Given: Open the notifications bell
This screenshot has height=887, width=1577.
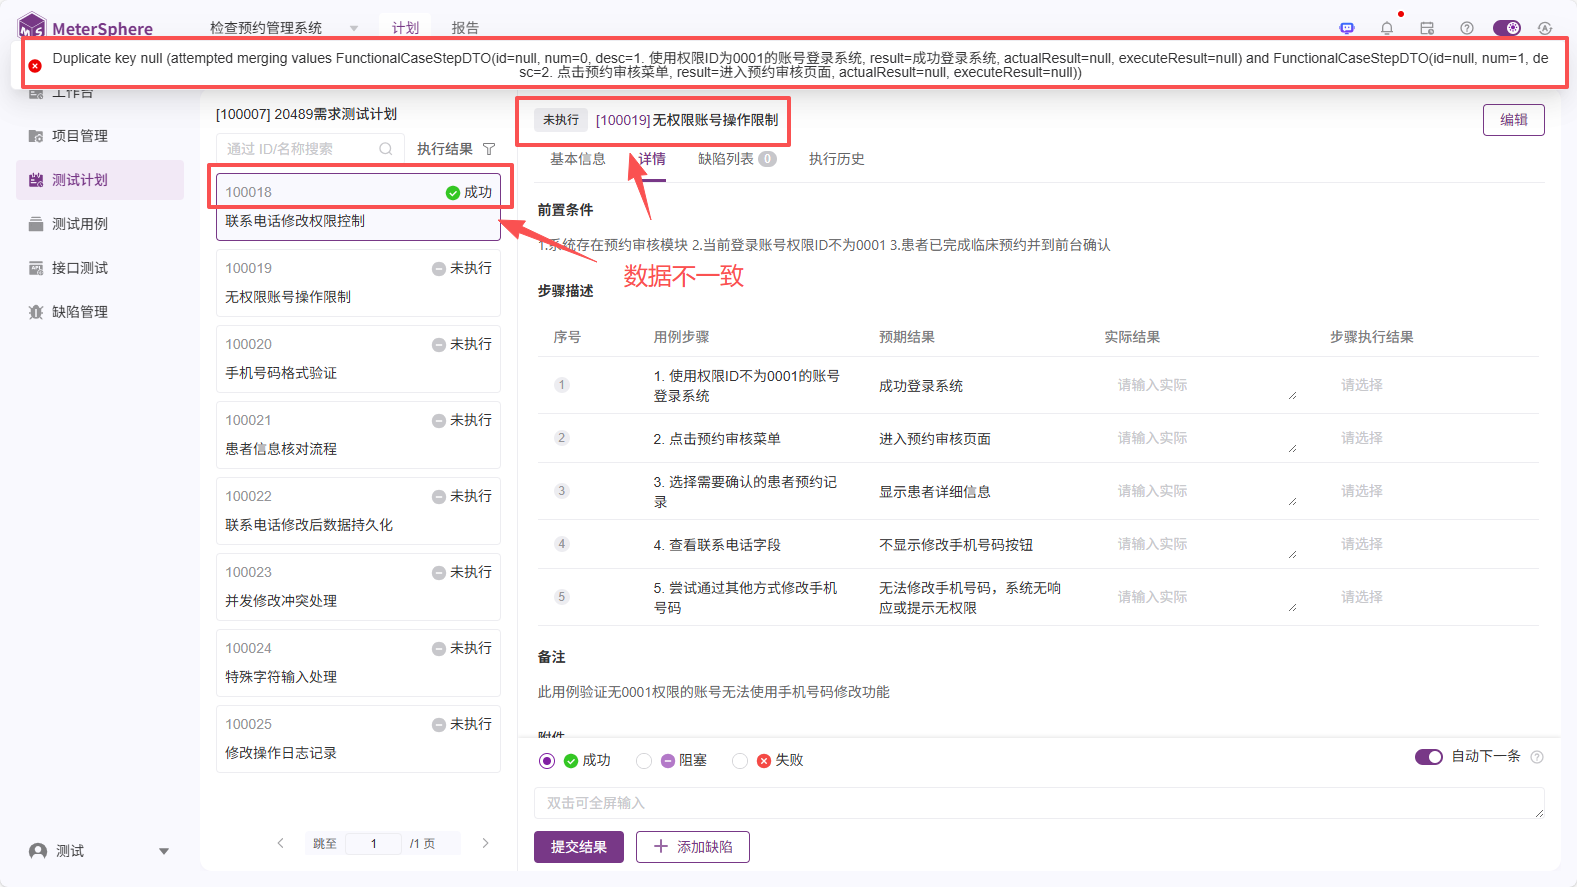Looking at the screenshot, I should 1387,28.
